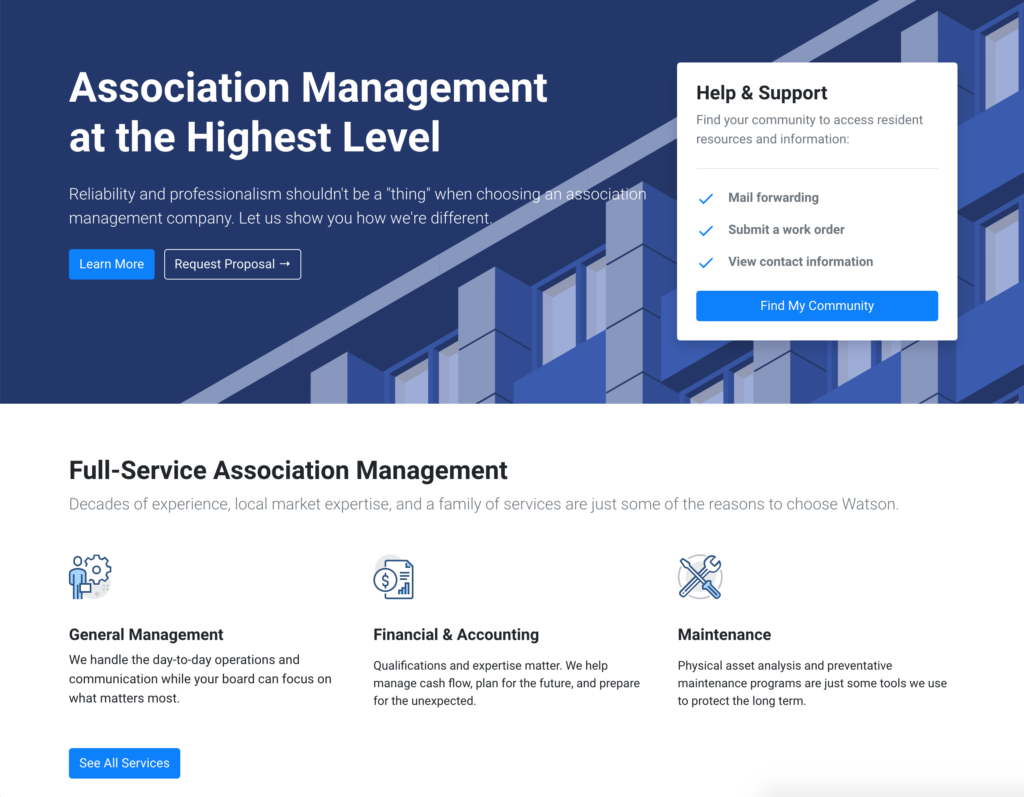Click the Association Management at the Highest Level headline
This screenshot has height=797, width=1024.
tap(308, 112)
